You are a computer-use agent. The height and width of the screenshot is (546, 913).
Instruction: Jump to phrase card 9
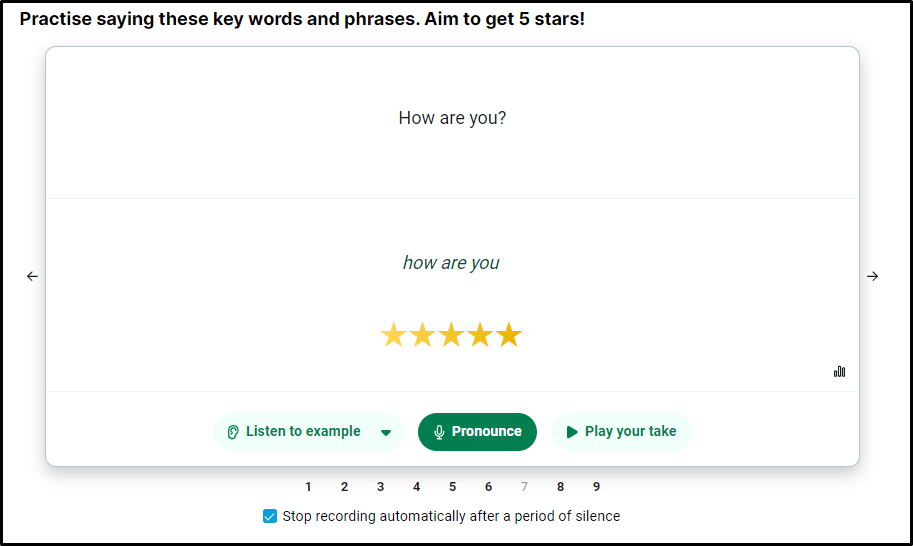(x=596, y=487)
